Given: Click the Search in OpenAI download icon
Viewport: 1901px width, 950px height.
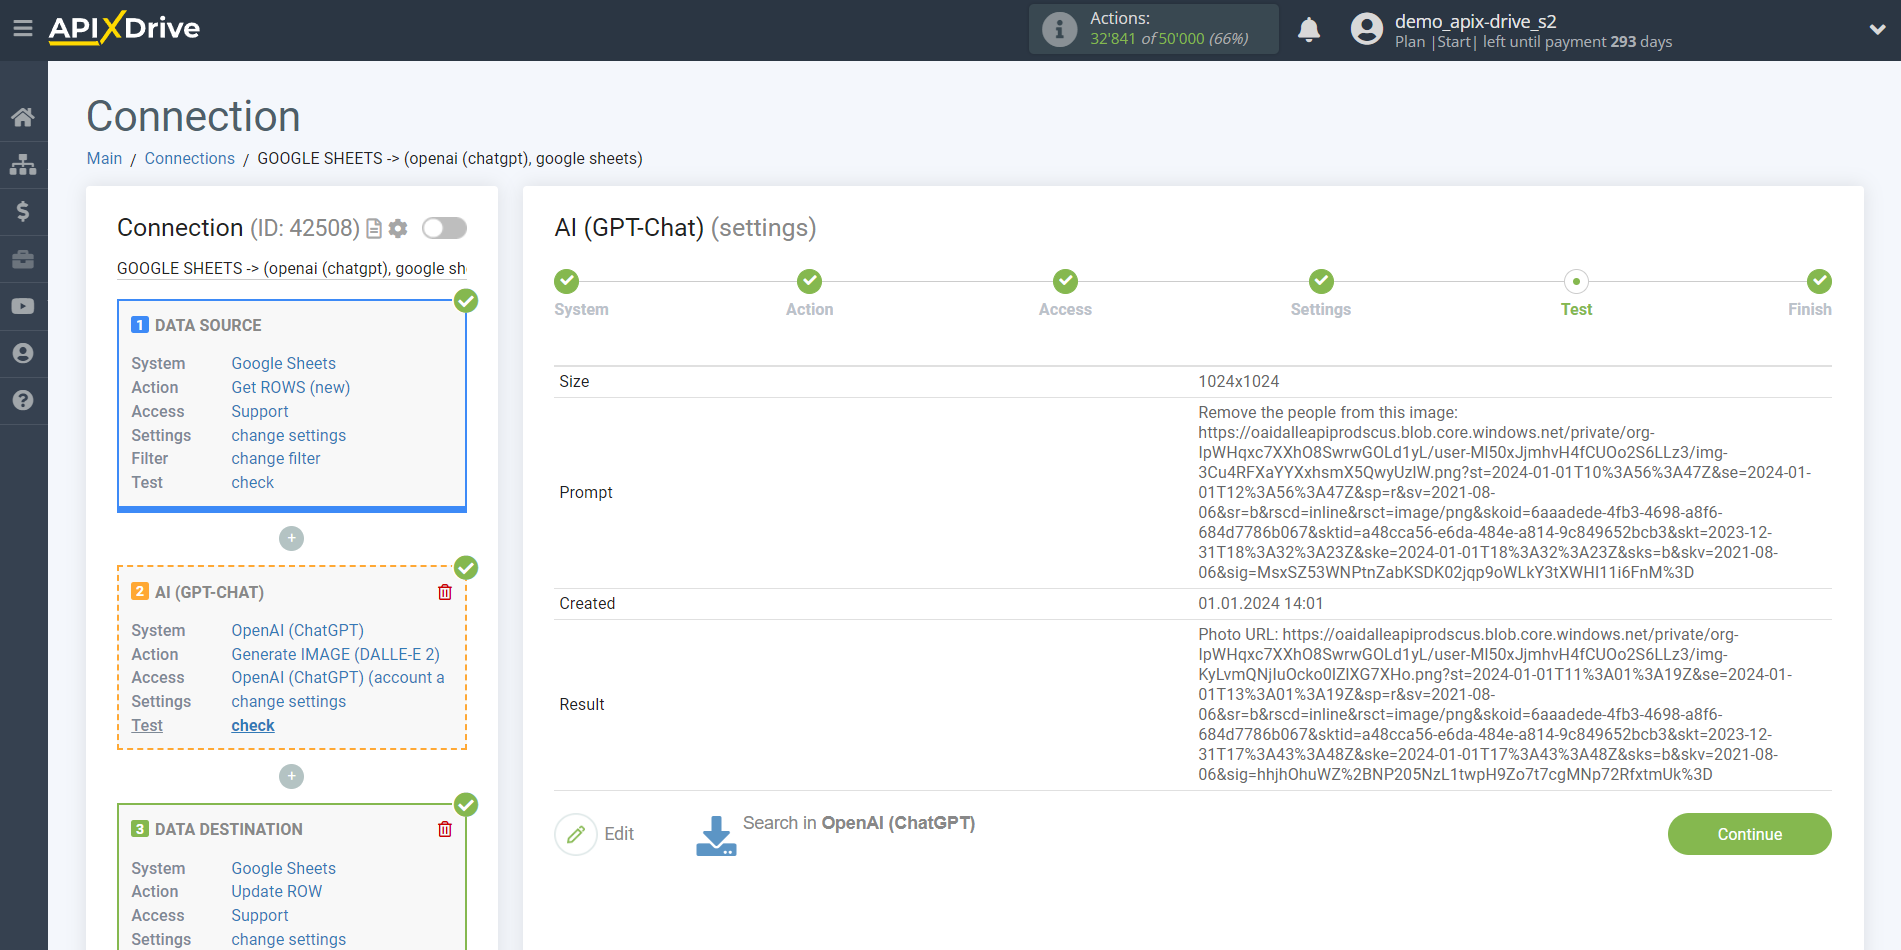Looking at the screenshot, I should [x=716, y=836].
